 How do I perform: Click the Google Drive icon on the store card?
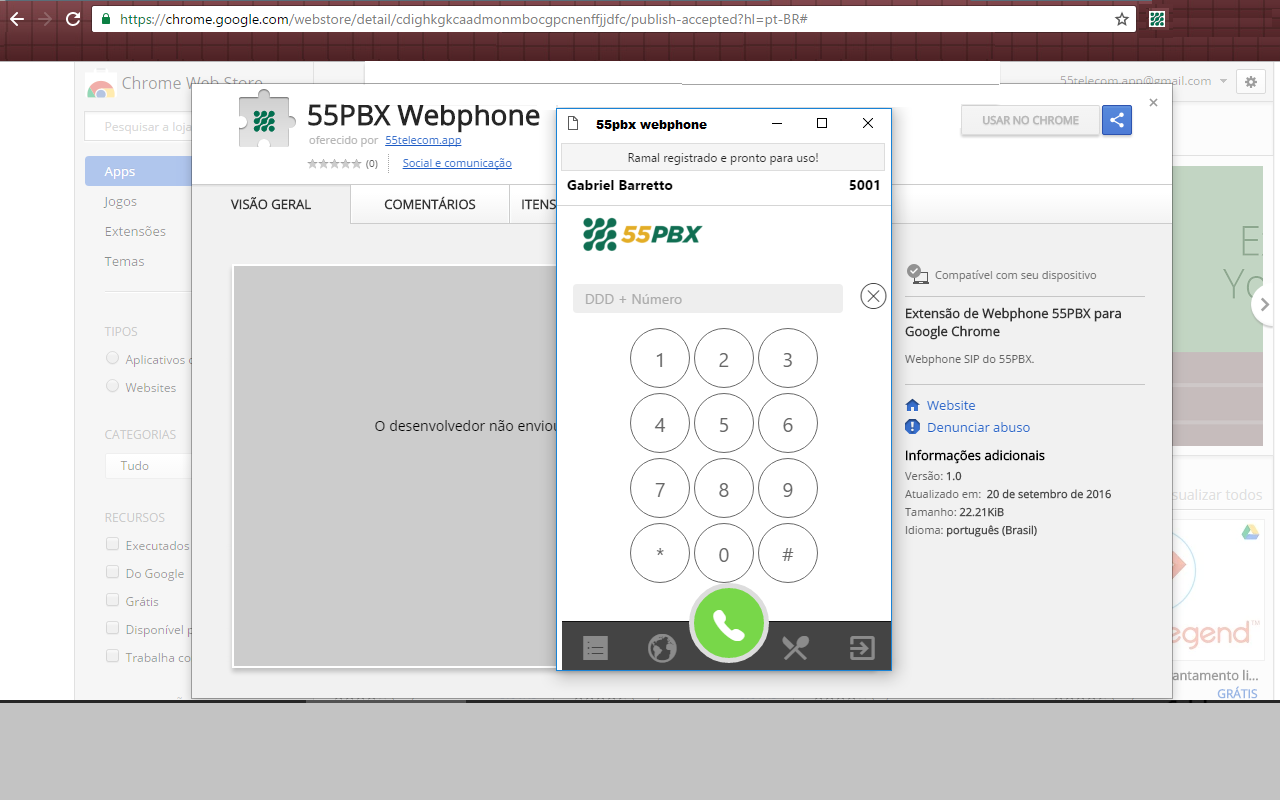(x=1250, y=532)
